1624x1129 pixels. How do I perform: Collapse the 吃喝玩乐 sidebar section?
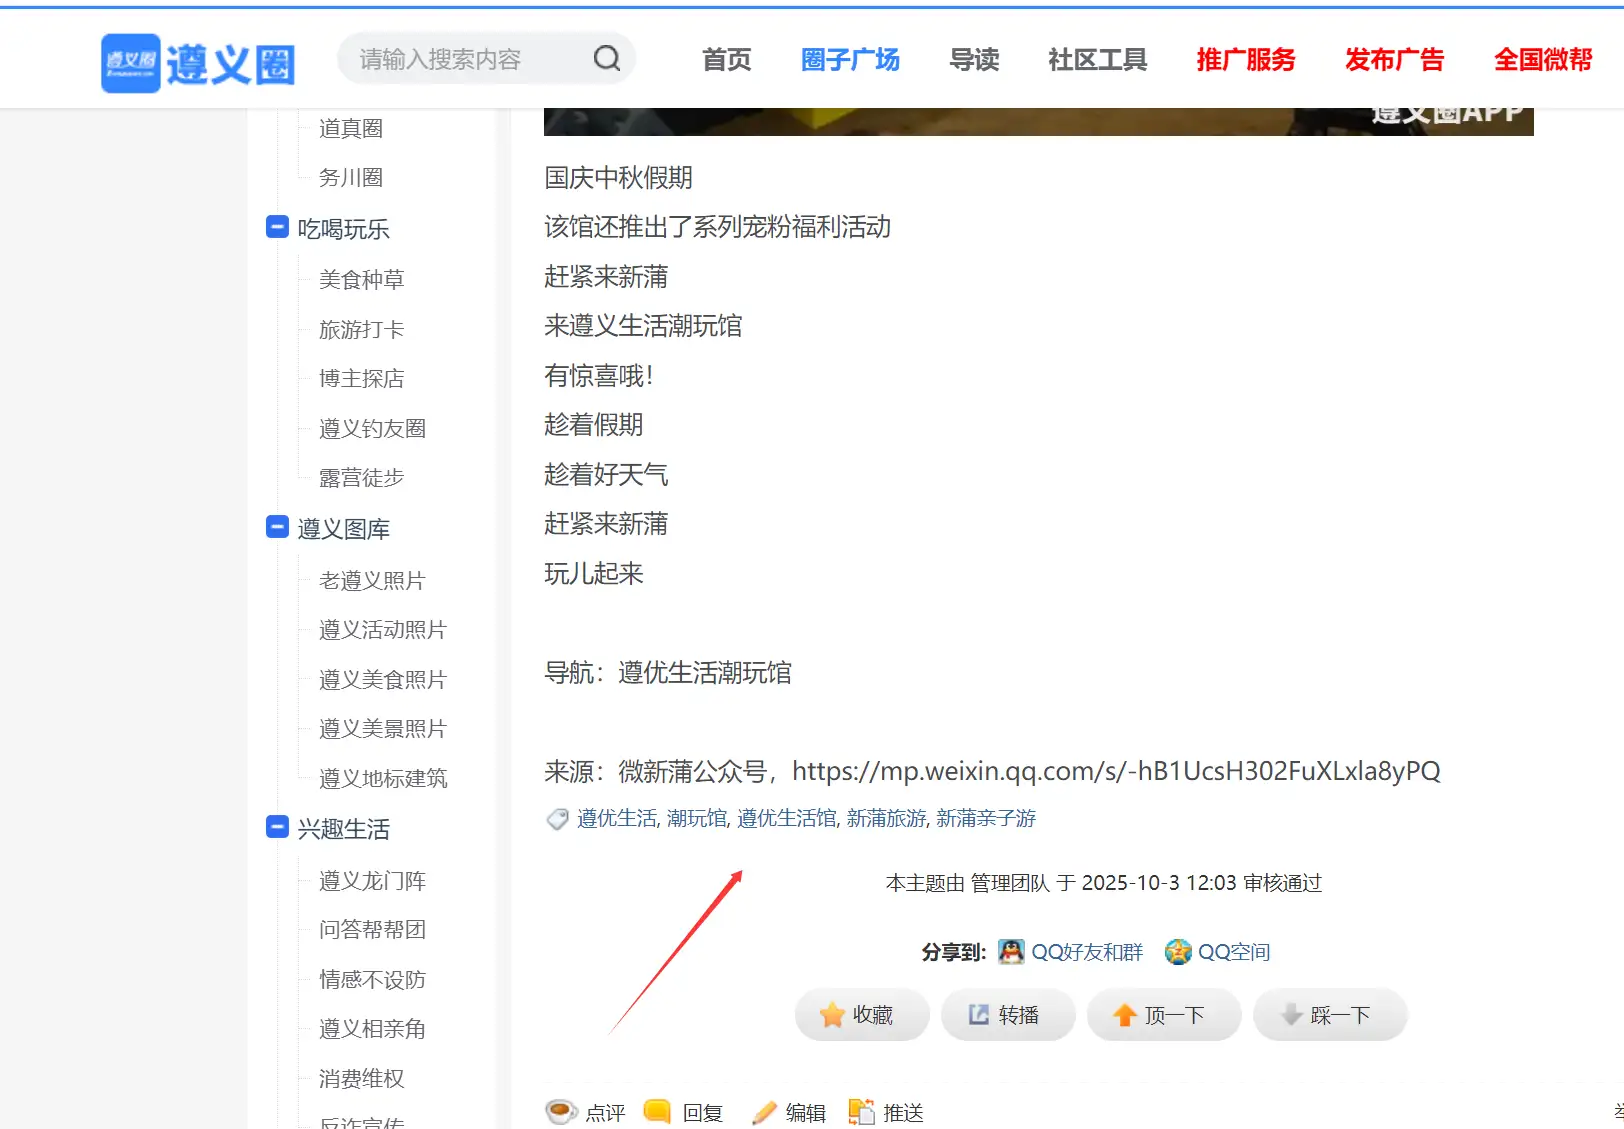[x=277, y=227]
